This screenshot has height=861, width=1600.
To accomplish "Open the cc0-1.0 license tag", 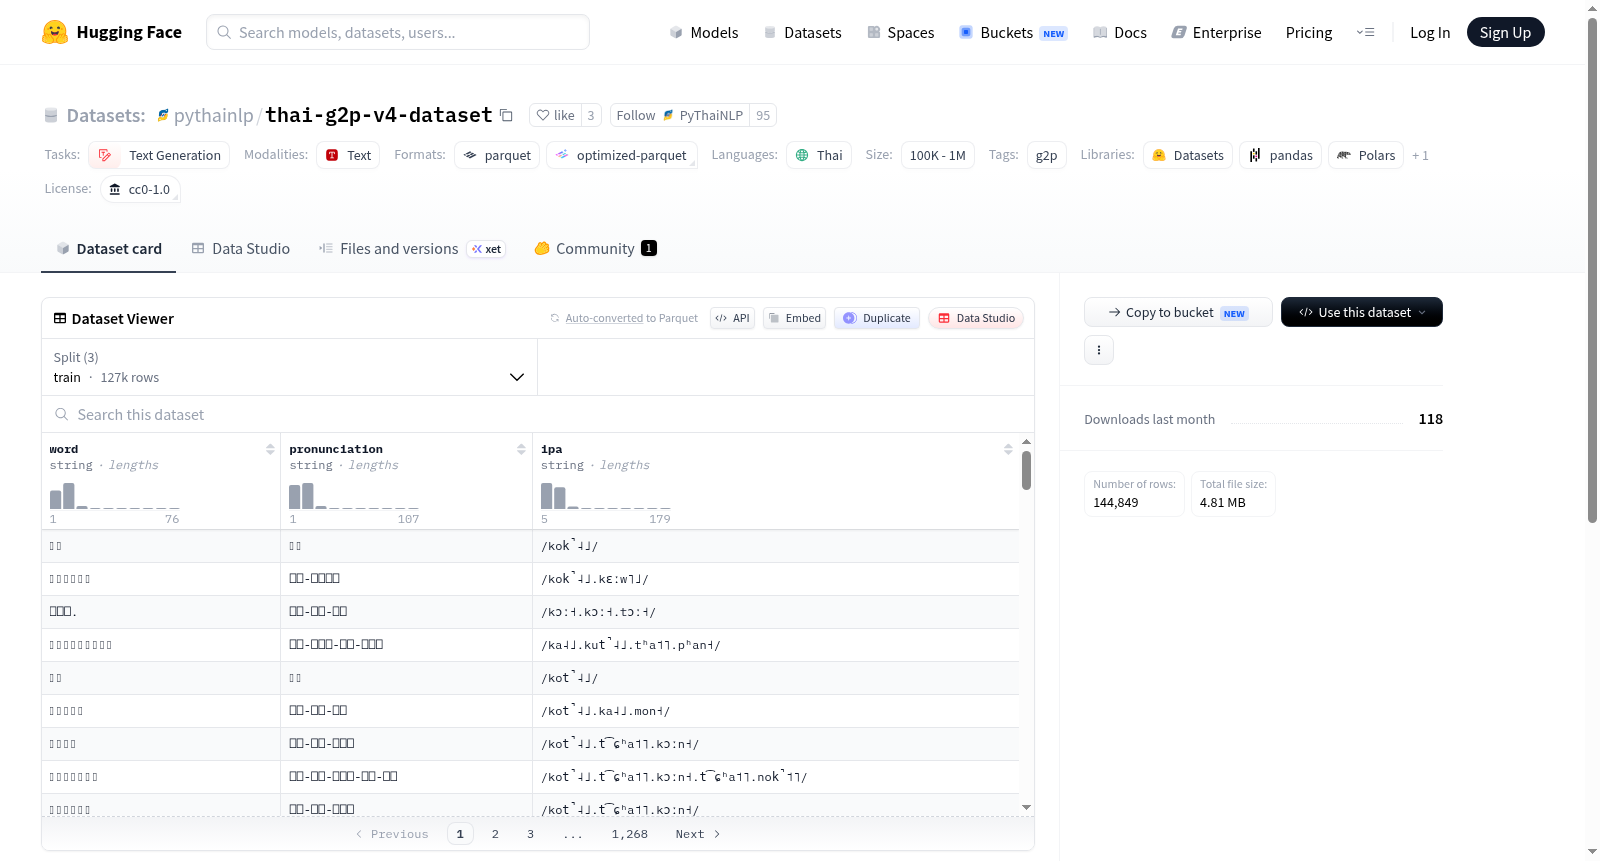I will tap(140, 189).
